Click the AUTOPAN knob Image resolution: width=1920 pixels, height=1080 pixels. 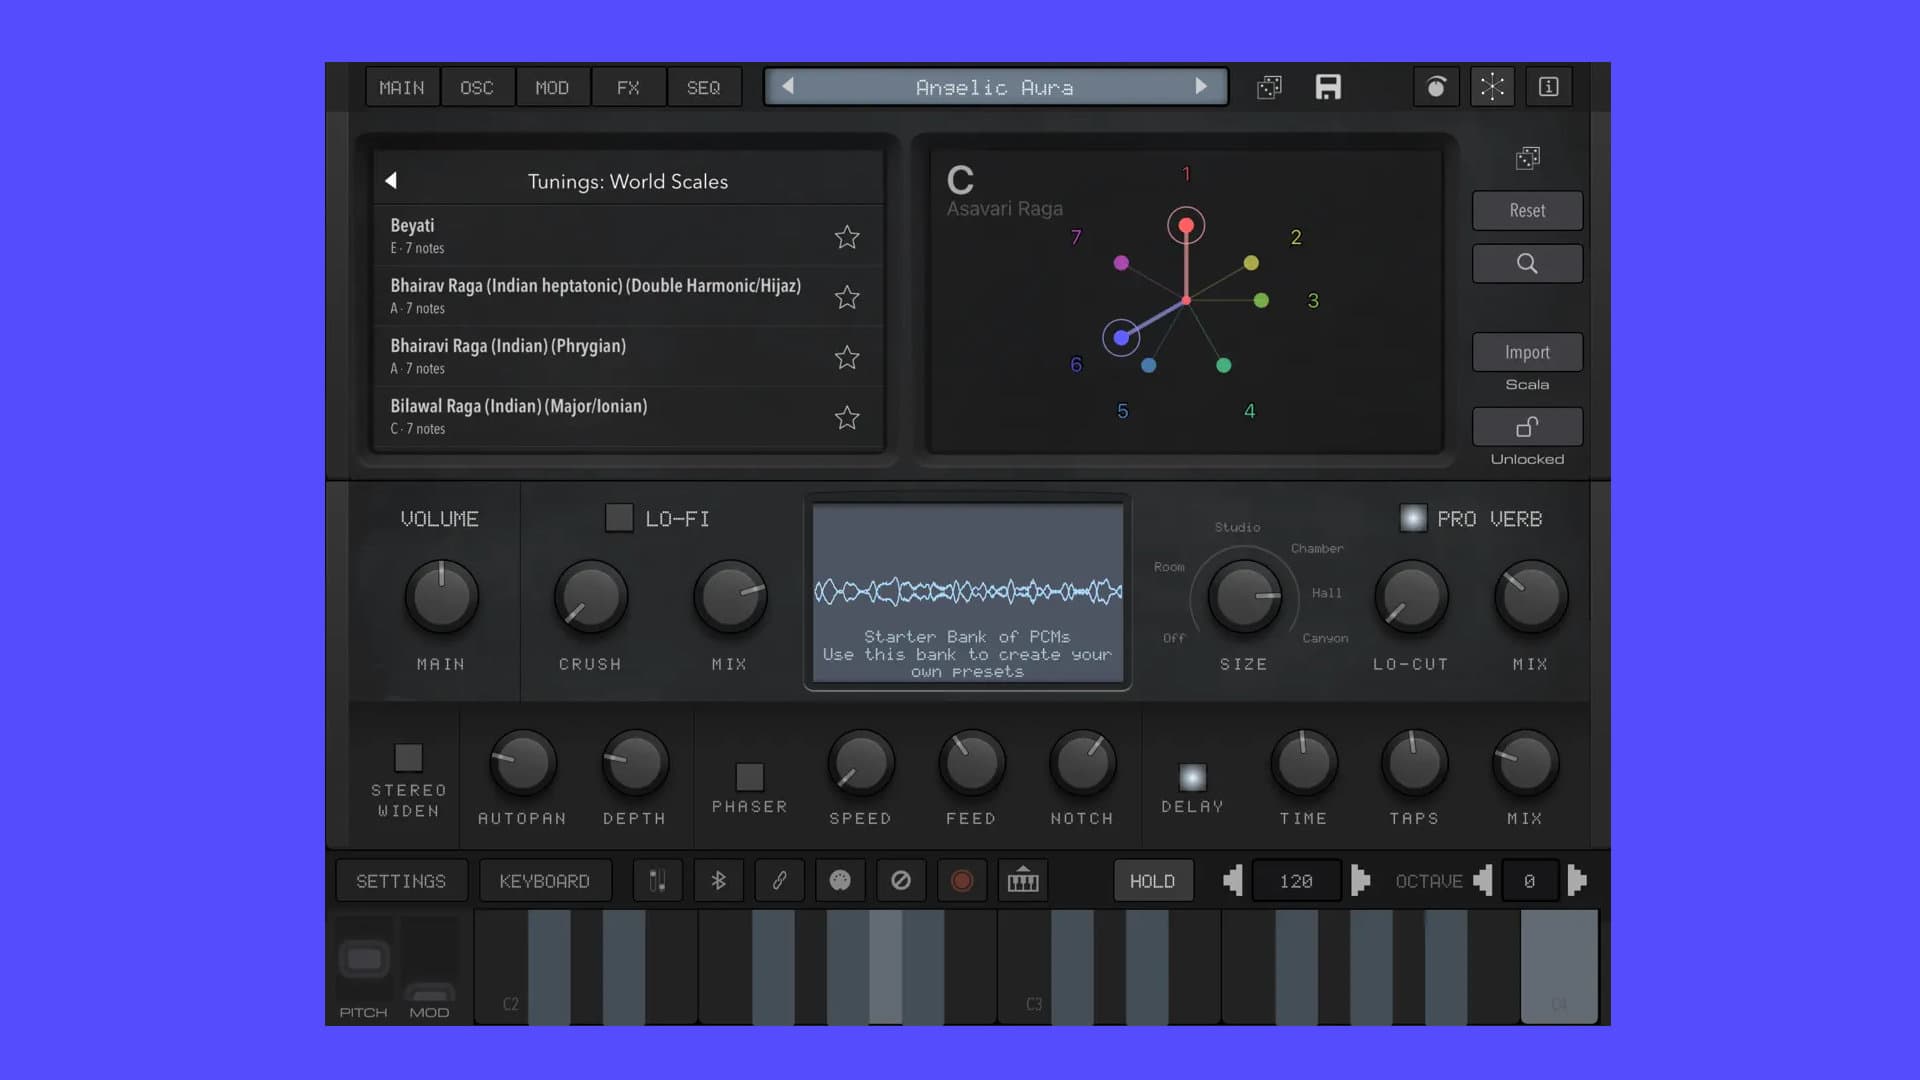coord(523,764)
